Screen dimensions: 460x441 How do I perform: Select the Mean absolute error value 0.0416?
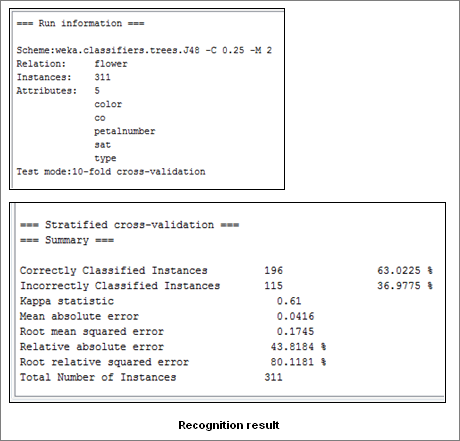click(x=295, y=316)
